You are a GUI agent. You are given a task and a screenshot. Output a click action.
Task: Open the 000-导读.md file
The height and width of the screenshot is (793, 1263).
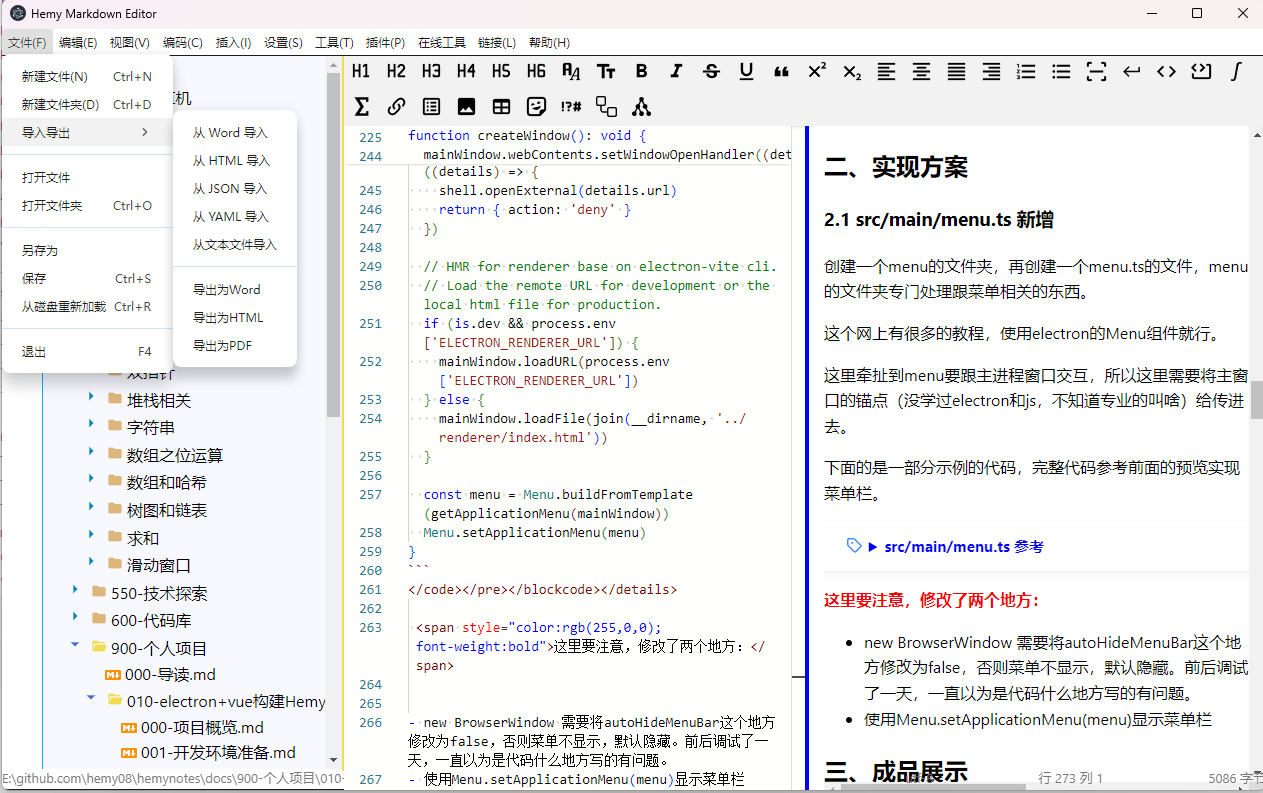tap(170, 674)
